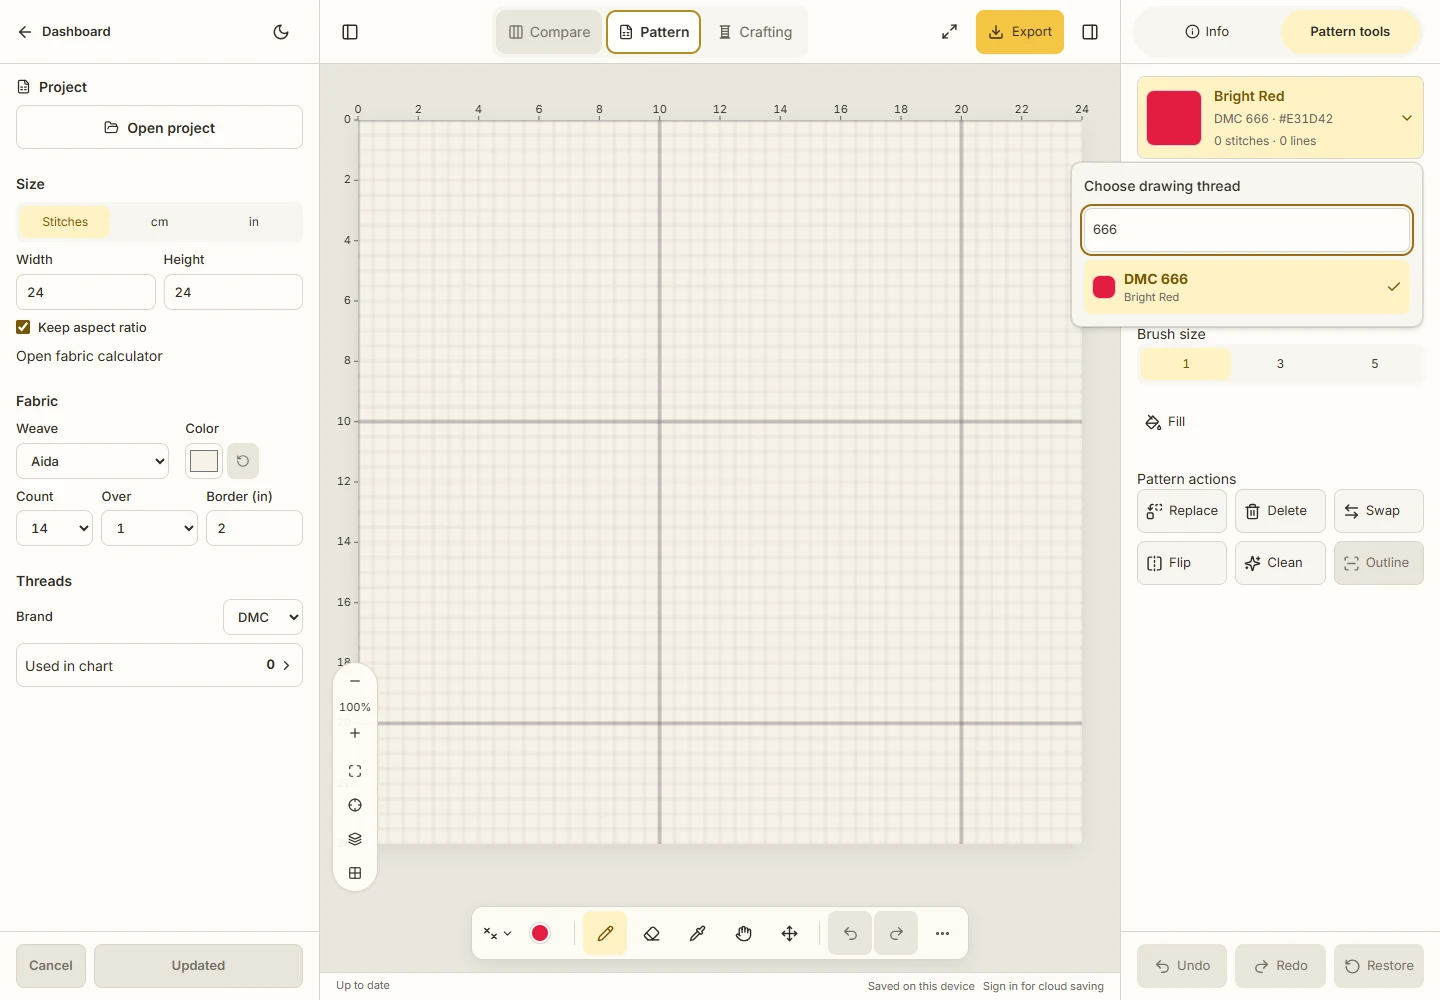Select DMC 666 Bright Red thread option

[1247, 287]
